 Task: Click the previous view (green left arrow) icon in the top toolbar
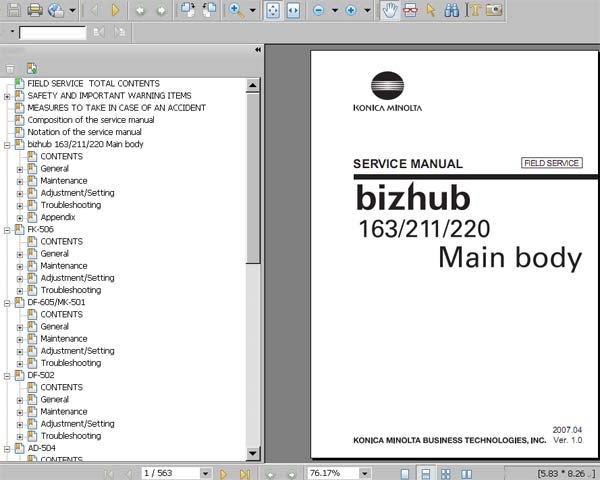(x=140, y=10)
